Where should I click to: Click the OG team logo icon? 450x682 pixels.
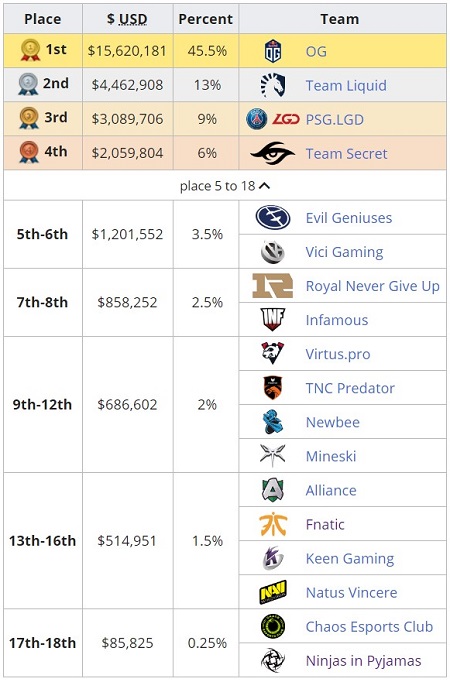pyautogui.click(x=273, y=51)
